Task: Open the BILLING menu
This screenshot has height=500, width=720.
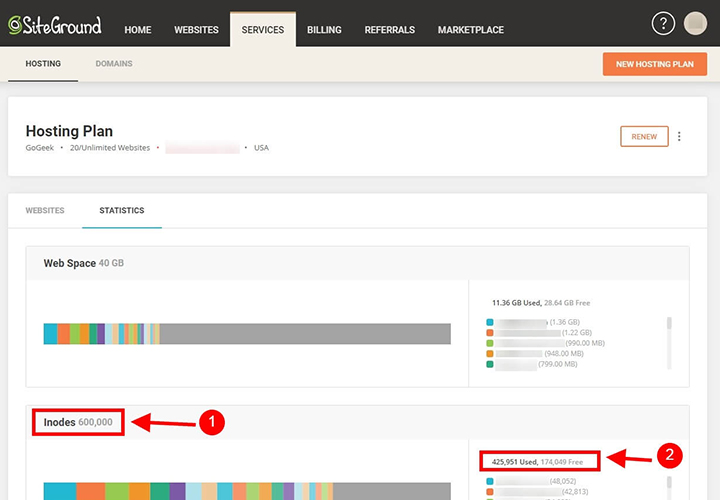Action: coord(324,30)
